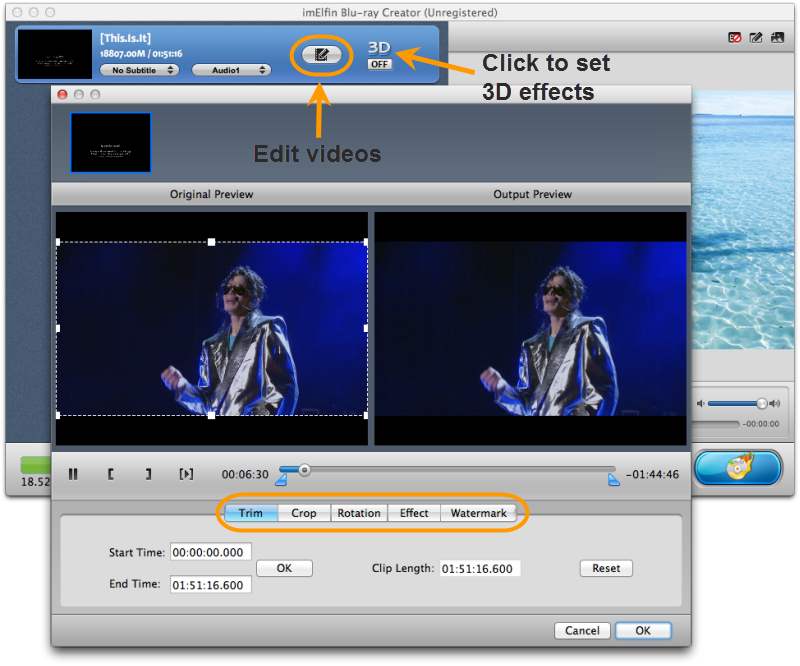
Task: Click the top-center crop handle in Original Preview
Action: [x=212, y=242]
